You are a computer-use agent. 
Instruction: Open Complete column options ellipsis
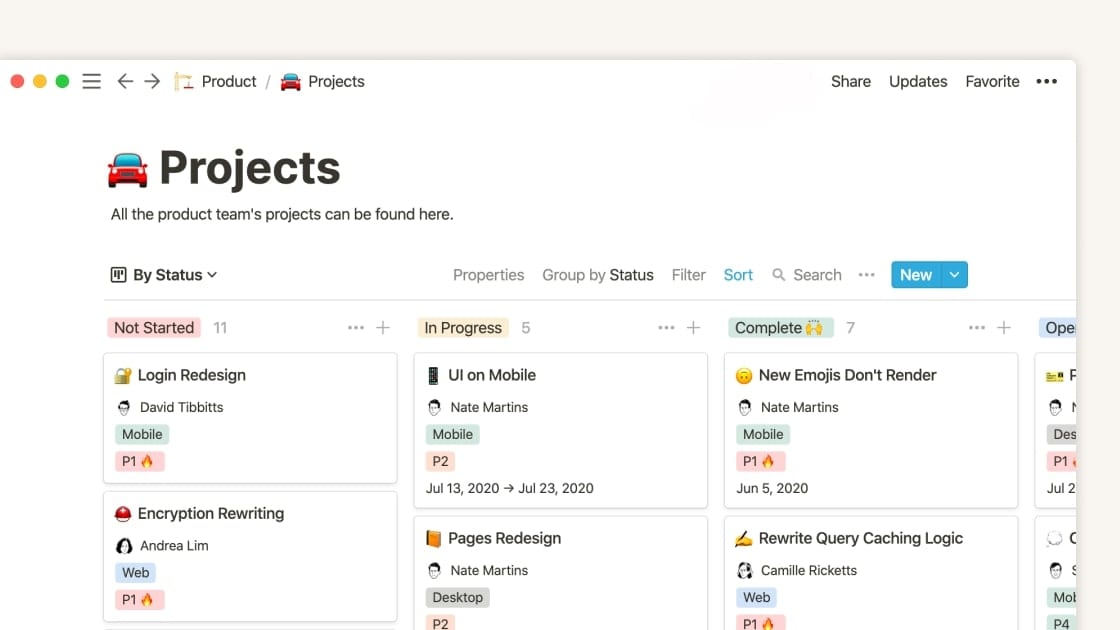976,328
